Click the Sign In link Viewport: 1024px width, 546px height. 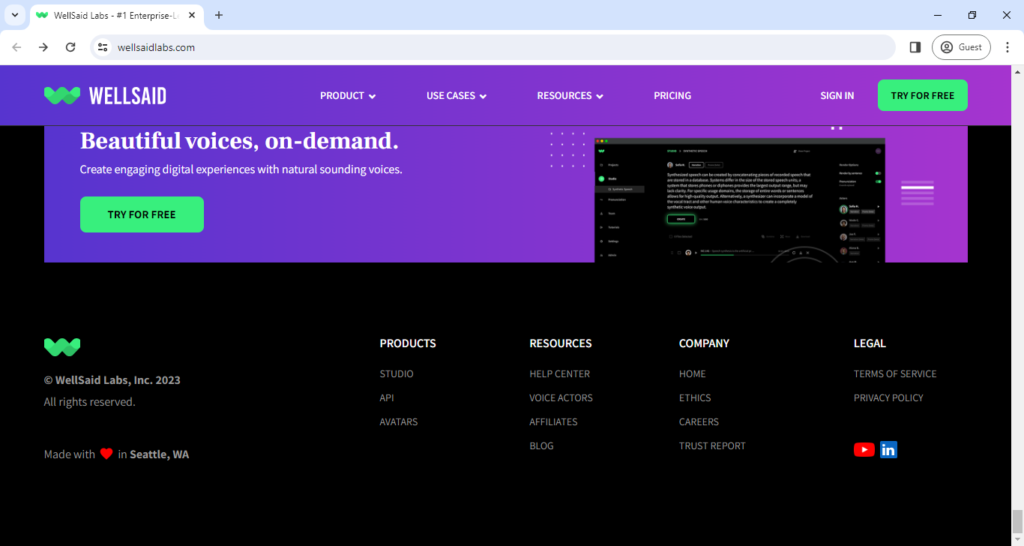point(837,96)
